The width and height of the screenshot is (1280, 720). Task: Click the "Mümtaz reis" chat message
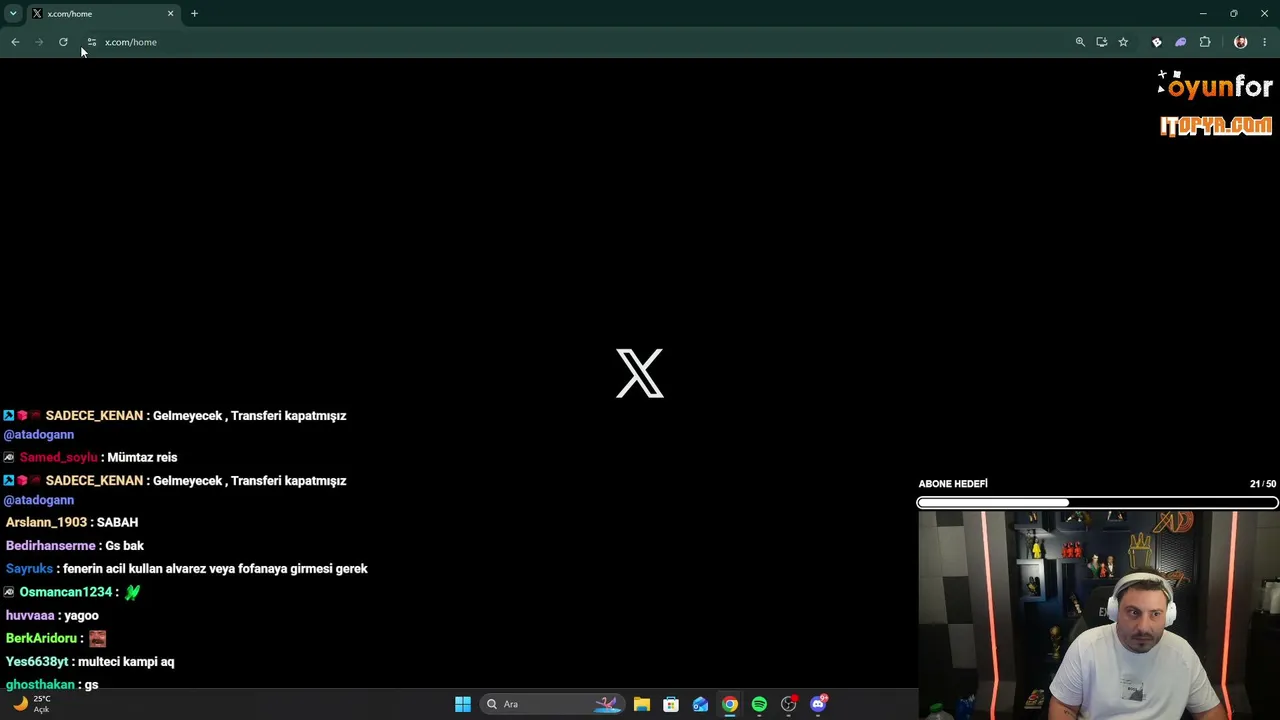[142, 457]
